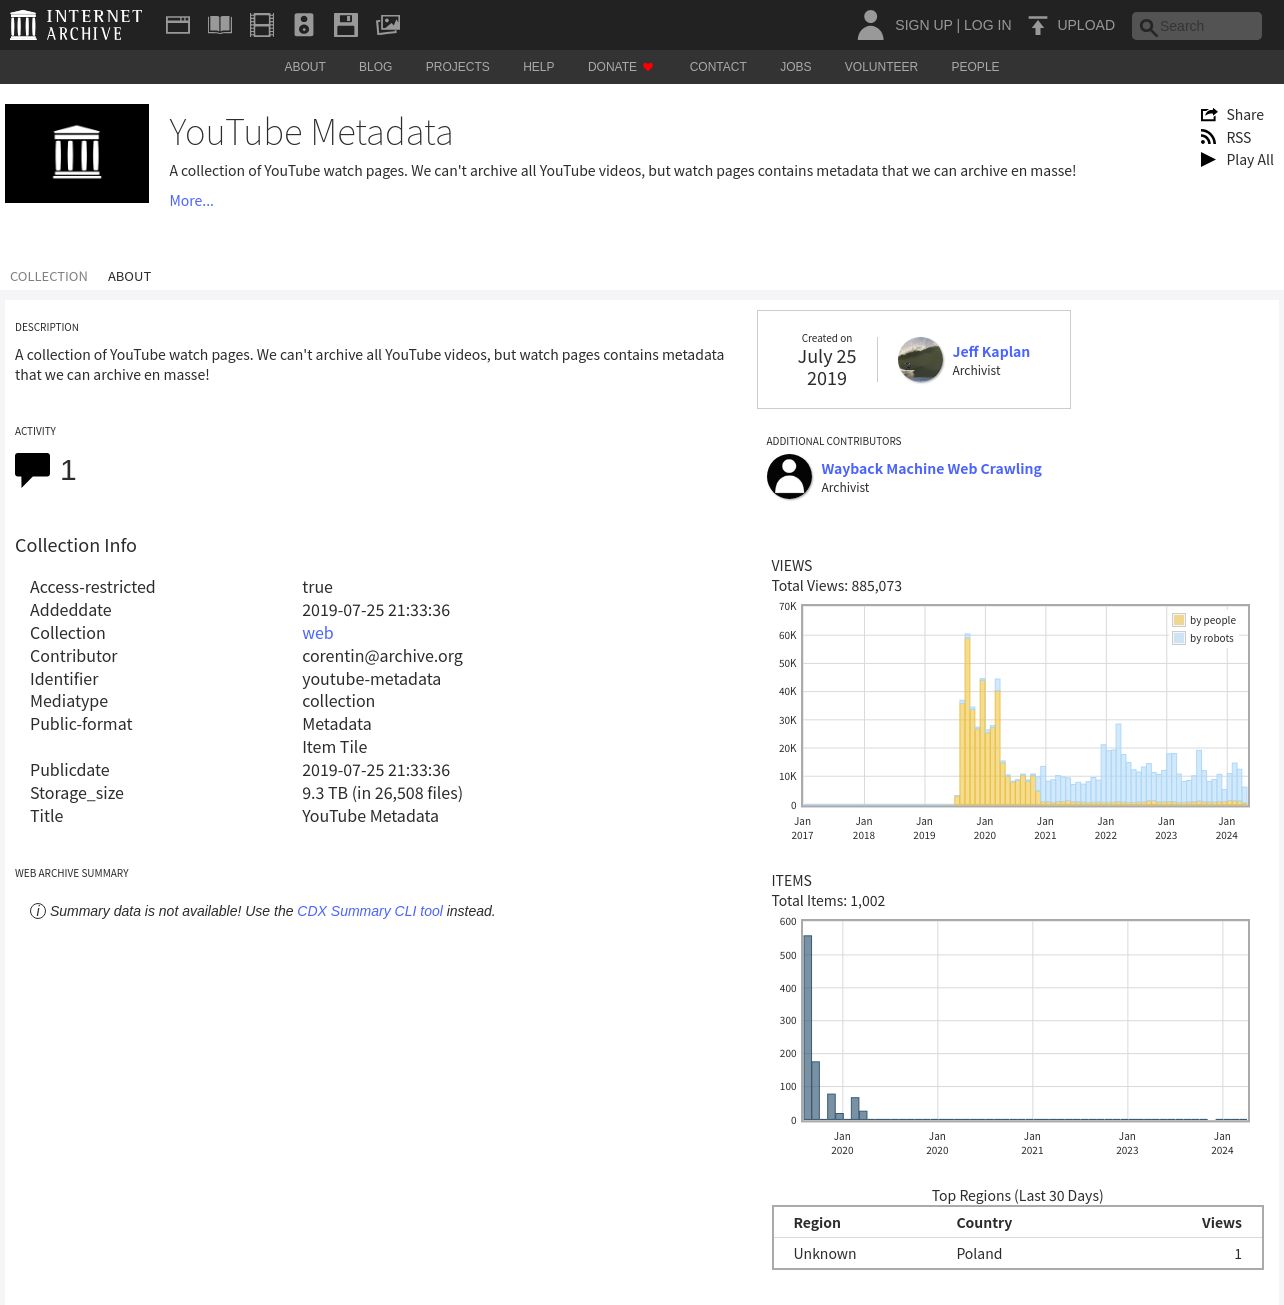The image size is (1284, 1305).
Task: Switch to the COLLECTION tab
Action: tap(49, 277)
